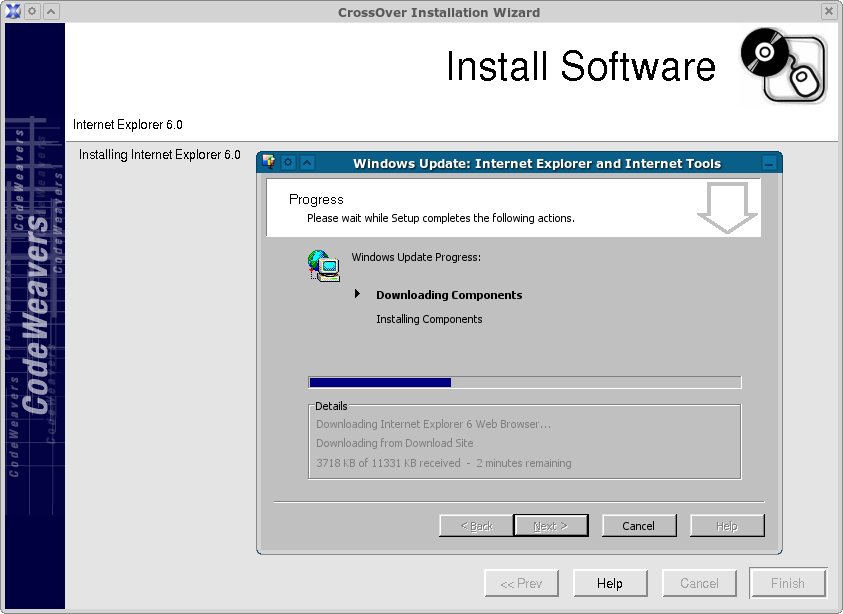This screenshot has height=614, width=843.
Task: Click the shade arrow in Windows Update title bar
Action: [307, 162]
